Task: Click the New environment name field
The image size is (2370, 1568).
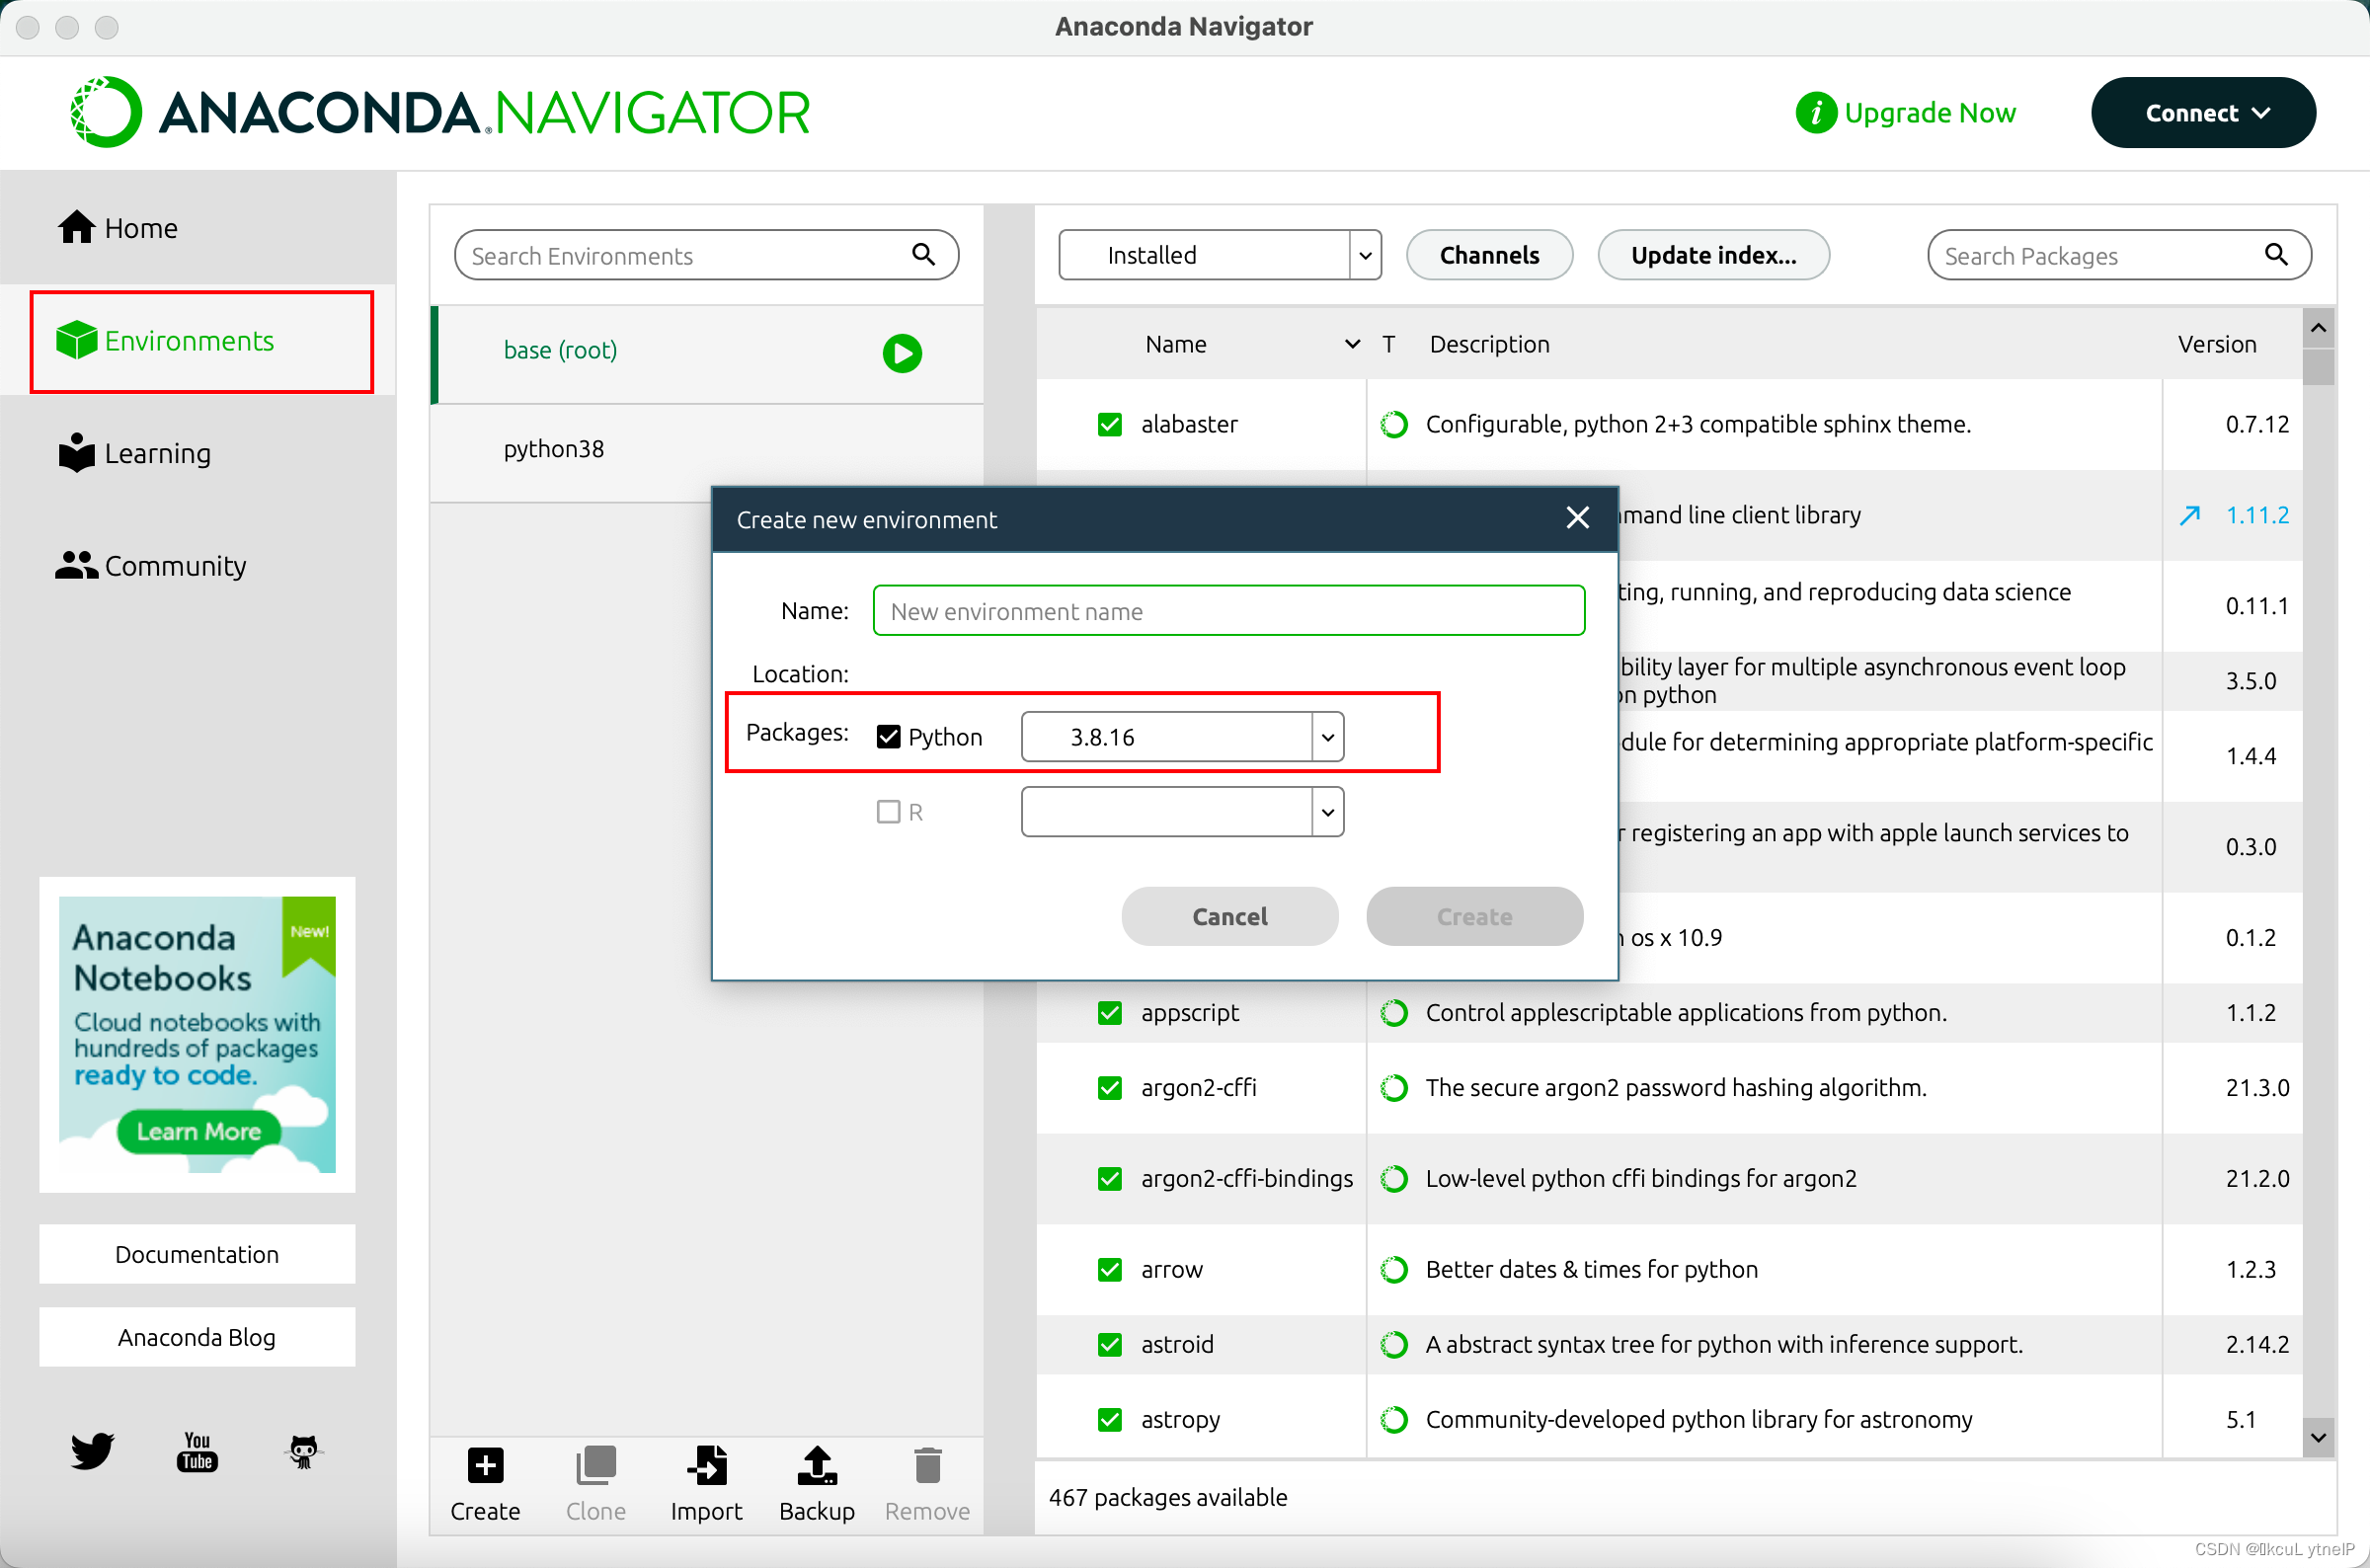Action: 1228,611
